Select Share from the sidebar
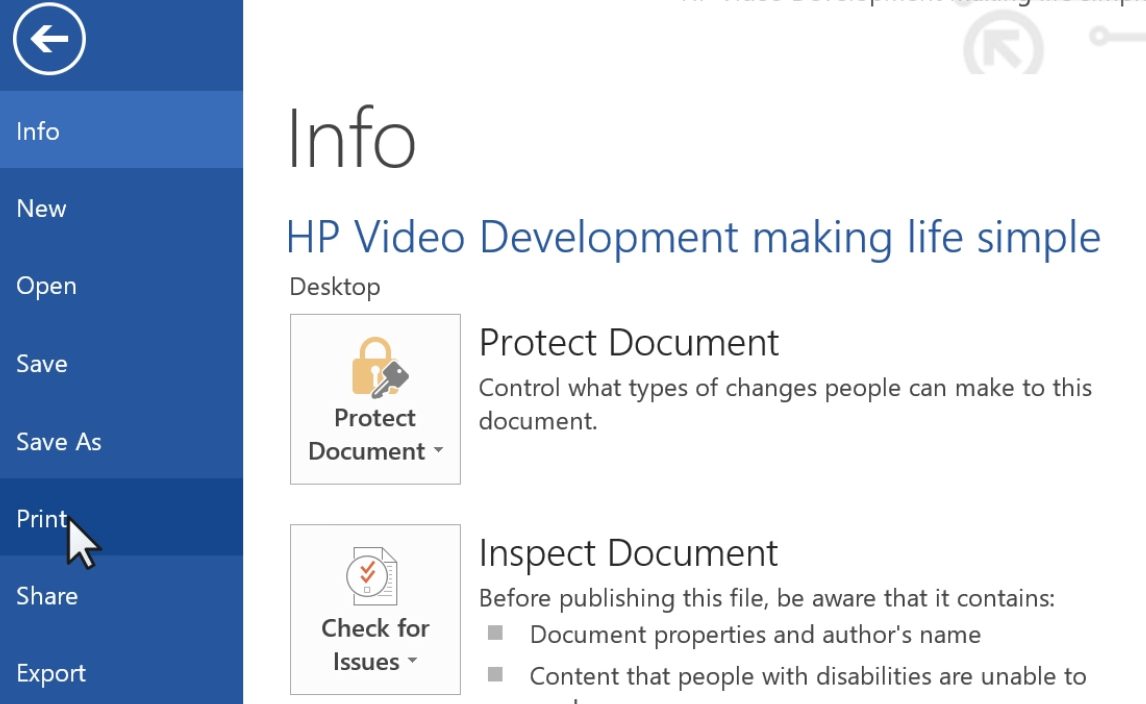The width and height of the screenshot is (1146, 704). pyautogui.click(x=121, y=595)
